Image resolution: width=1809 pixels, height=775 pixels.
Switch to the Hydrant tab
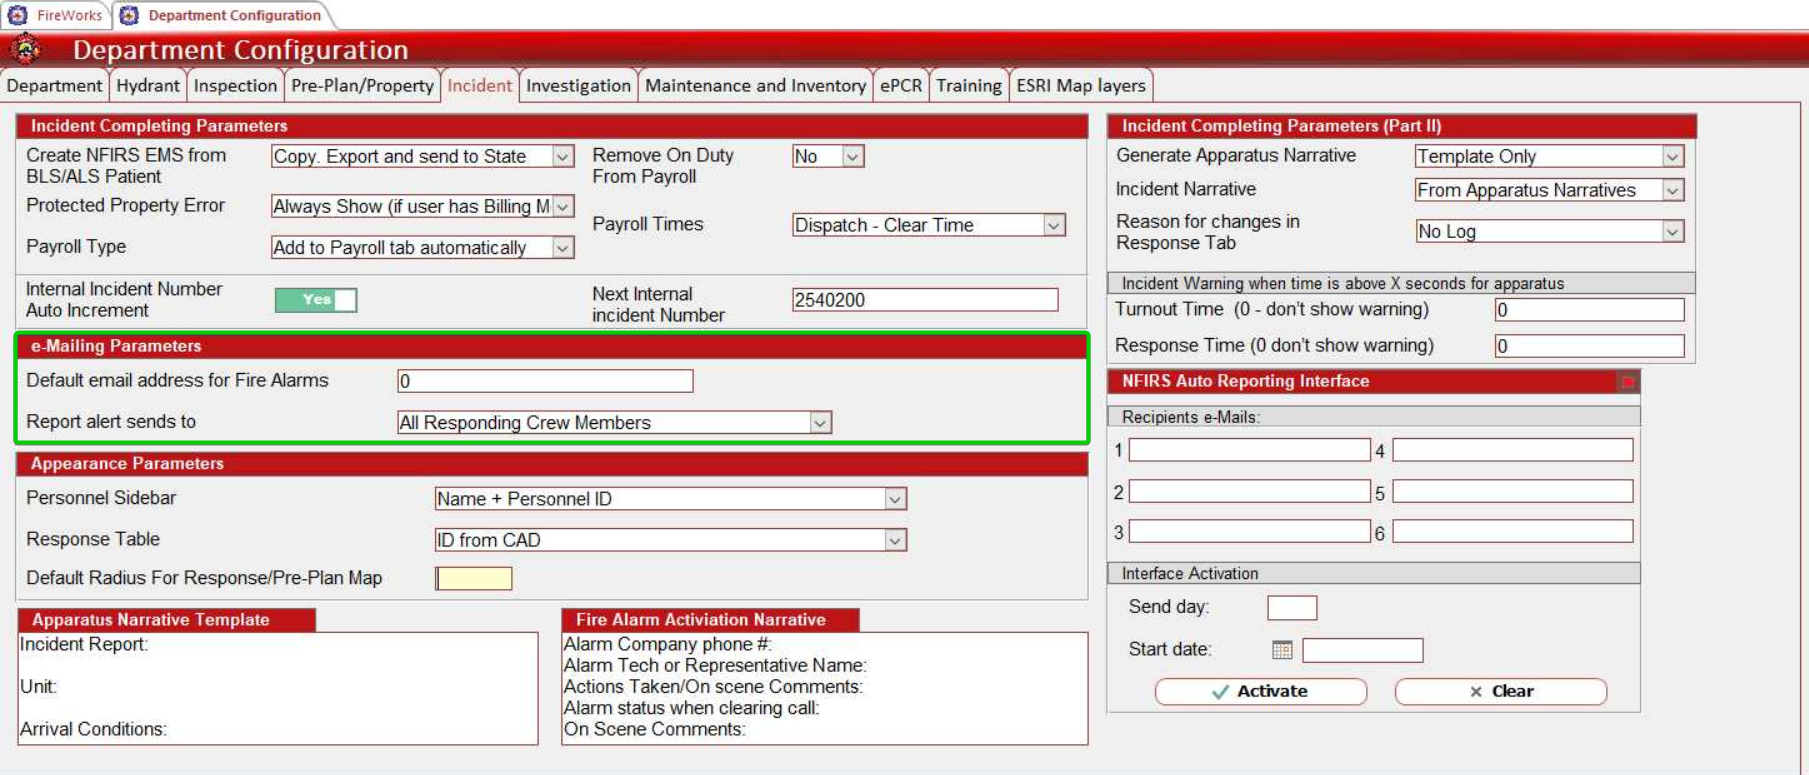(147, 86)
